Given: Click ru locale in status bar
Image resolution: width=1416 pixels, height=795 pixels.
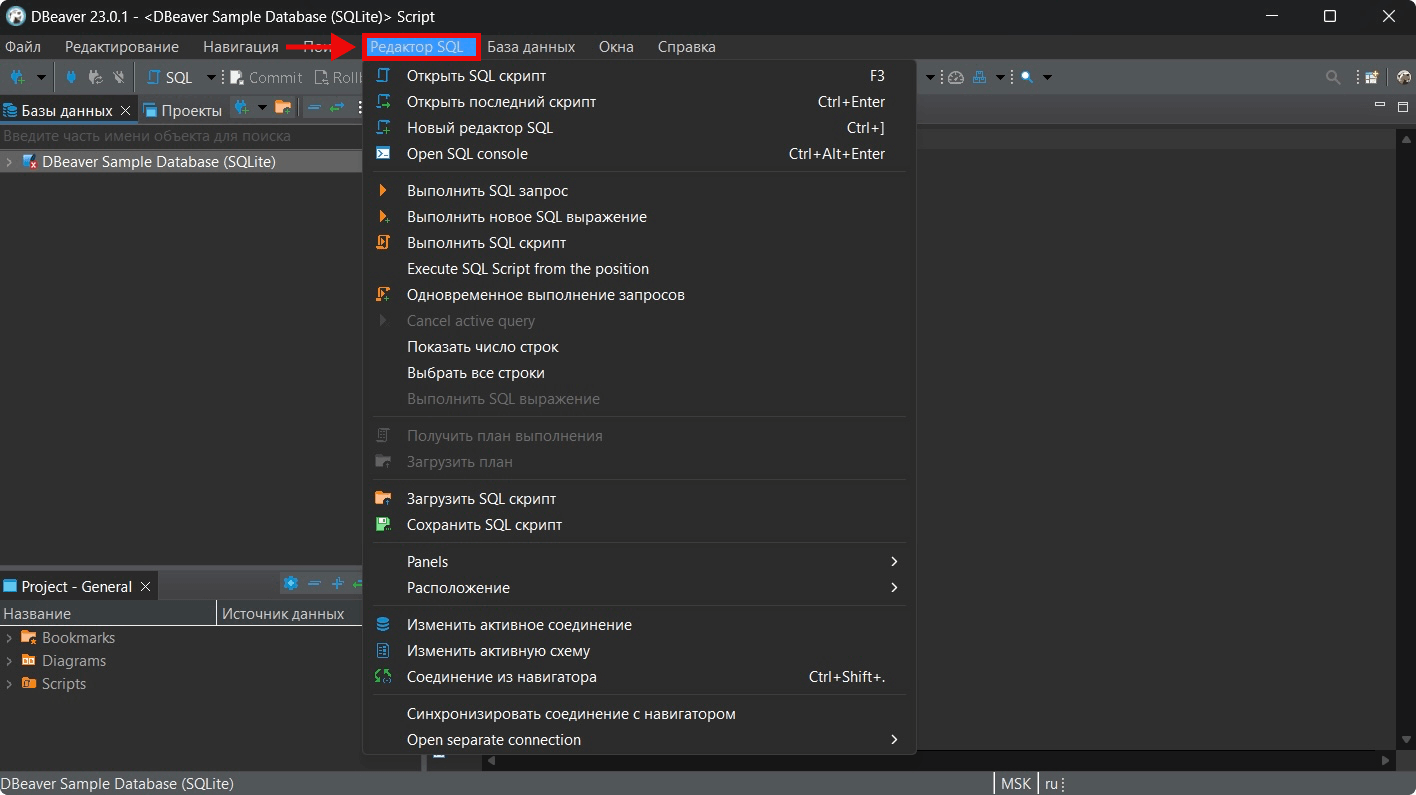Looking at the screenshot, I should point(1052,784).
